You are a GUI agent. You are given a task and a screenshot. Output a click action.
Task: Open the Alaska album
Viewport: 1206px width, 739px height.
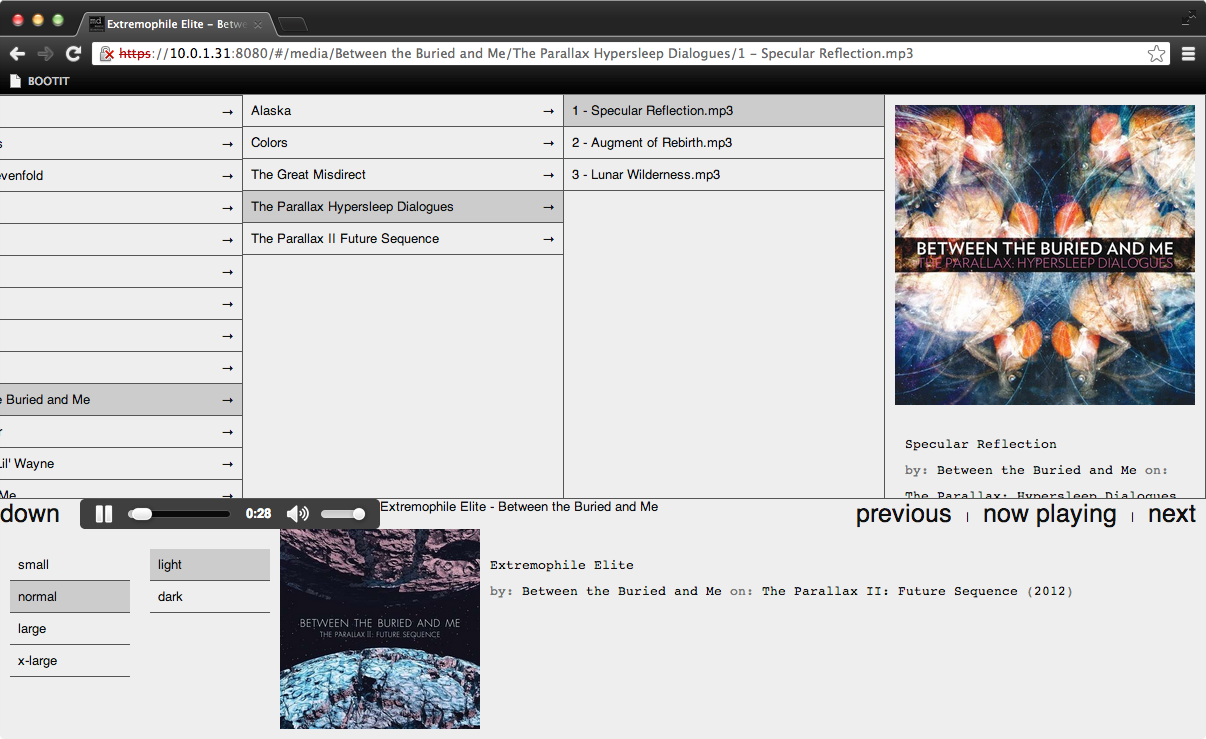point(403,111)
